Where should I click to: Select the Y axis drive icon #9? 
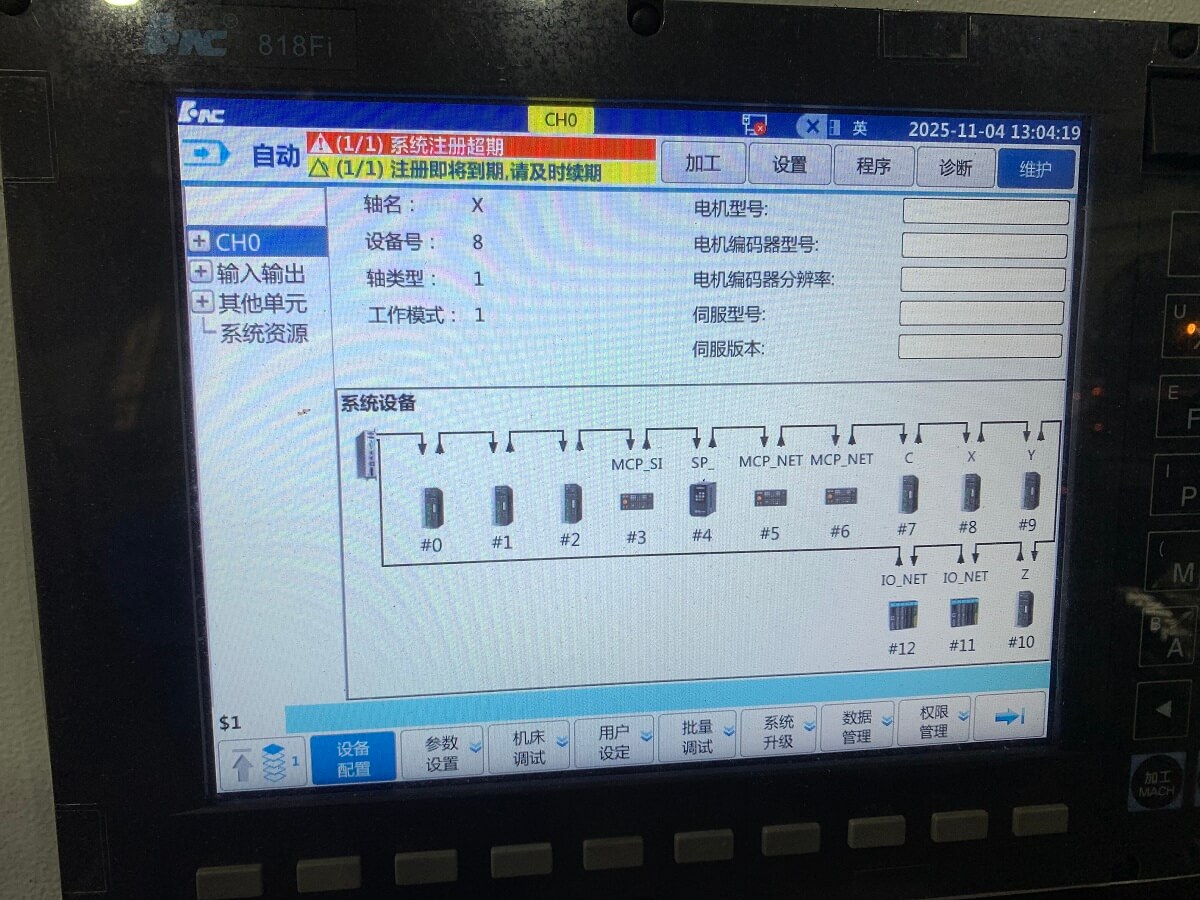pos(1030,491)
